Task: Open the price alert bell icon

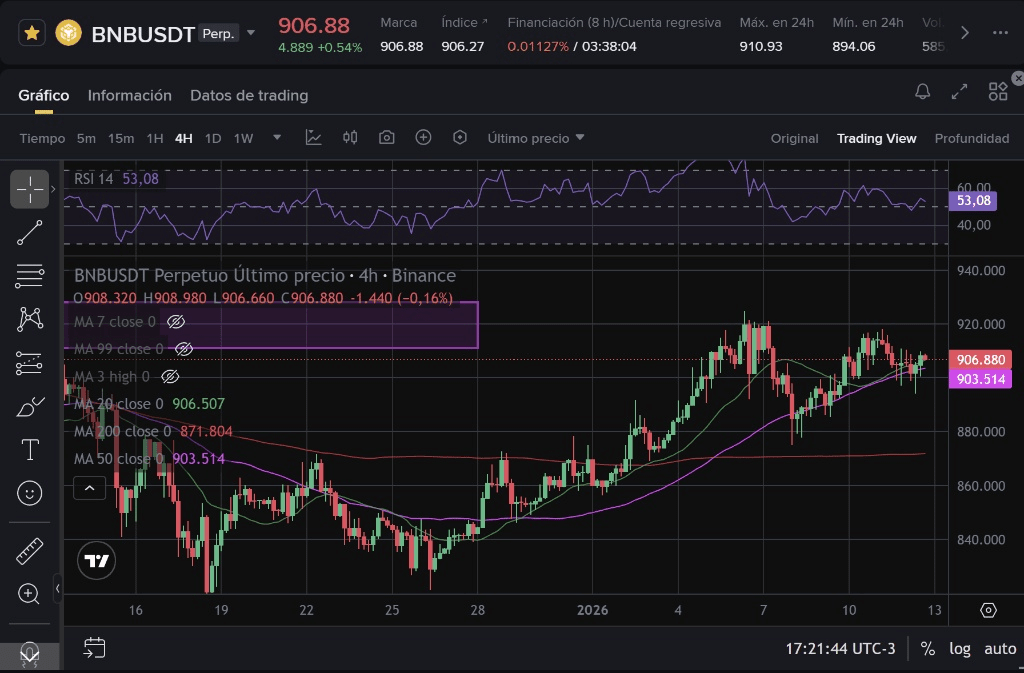Action: [923, 92]
